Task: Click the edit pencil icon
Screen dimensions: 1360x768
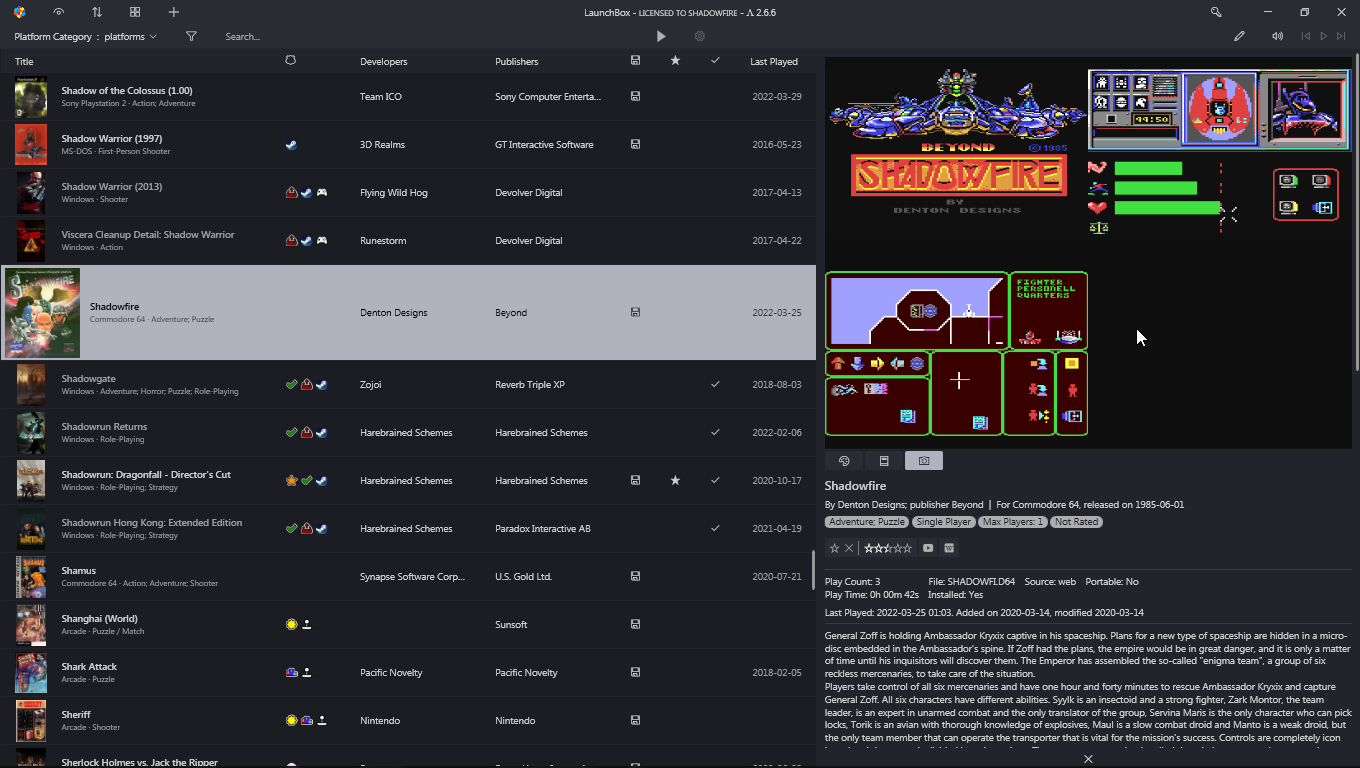Action: click(x=1240, y=36)
